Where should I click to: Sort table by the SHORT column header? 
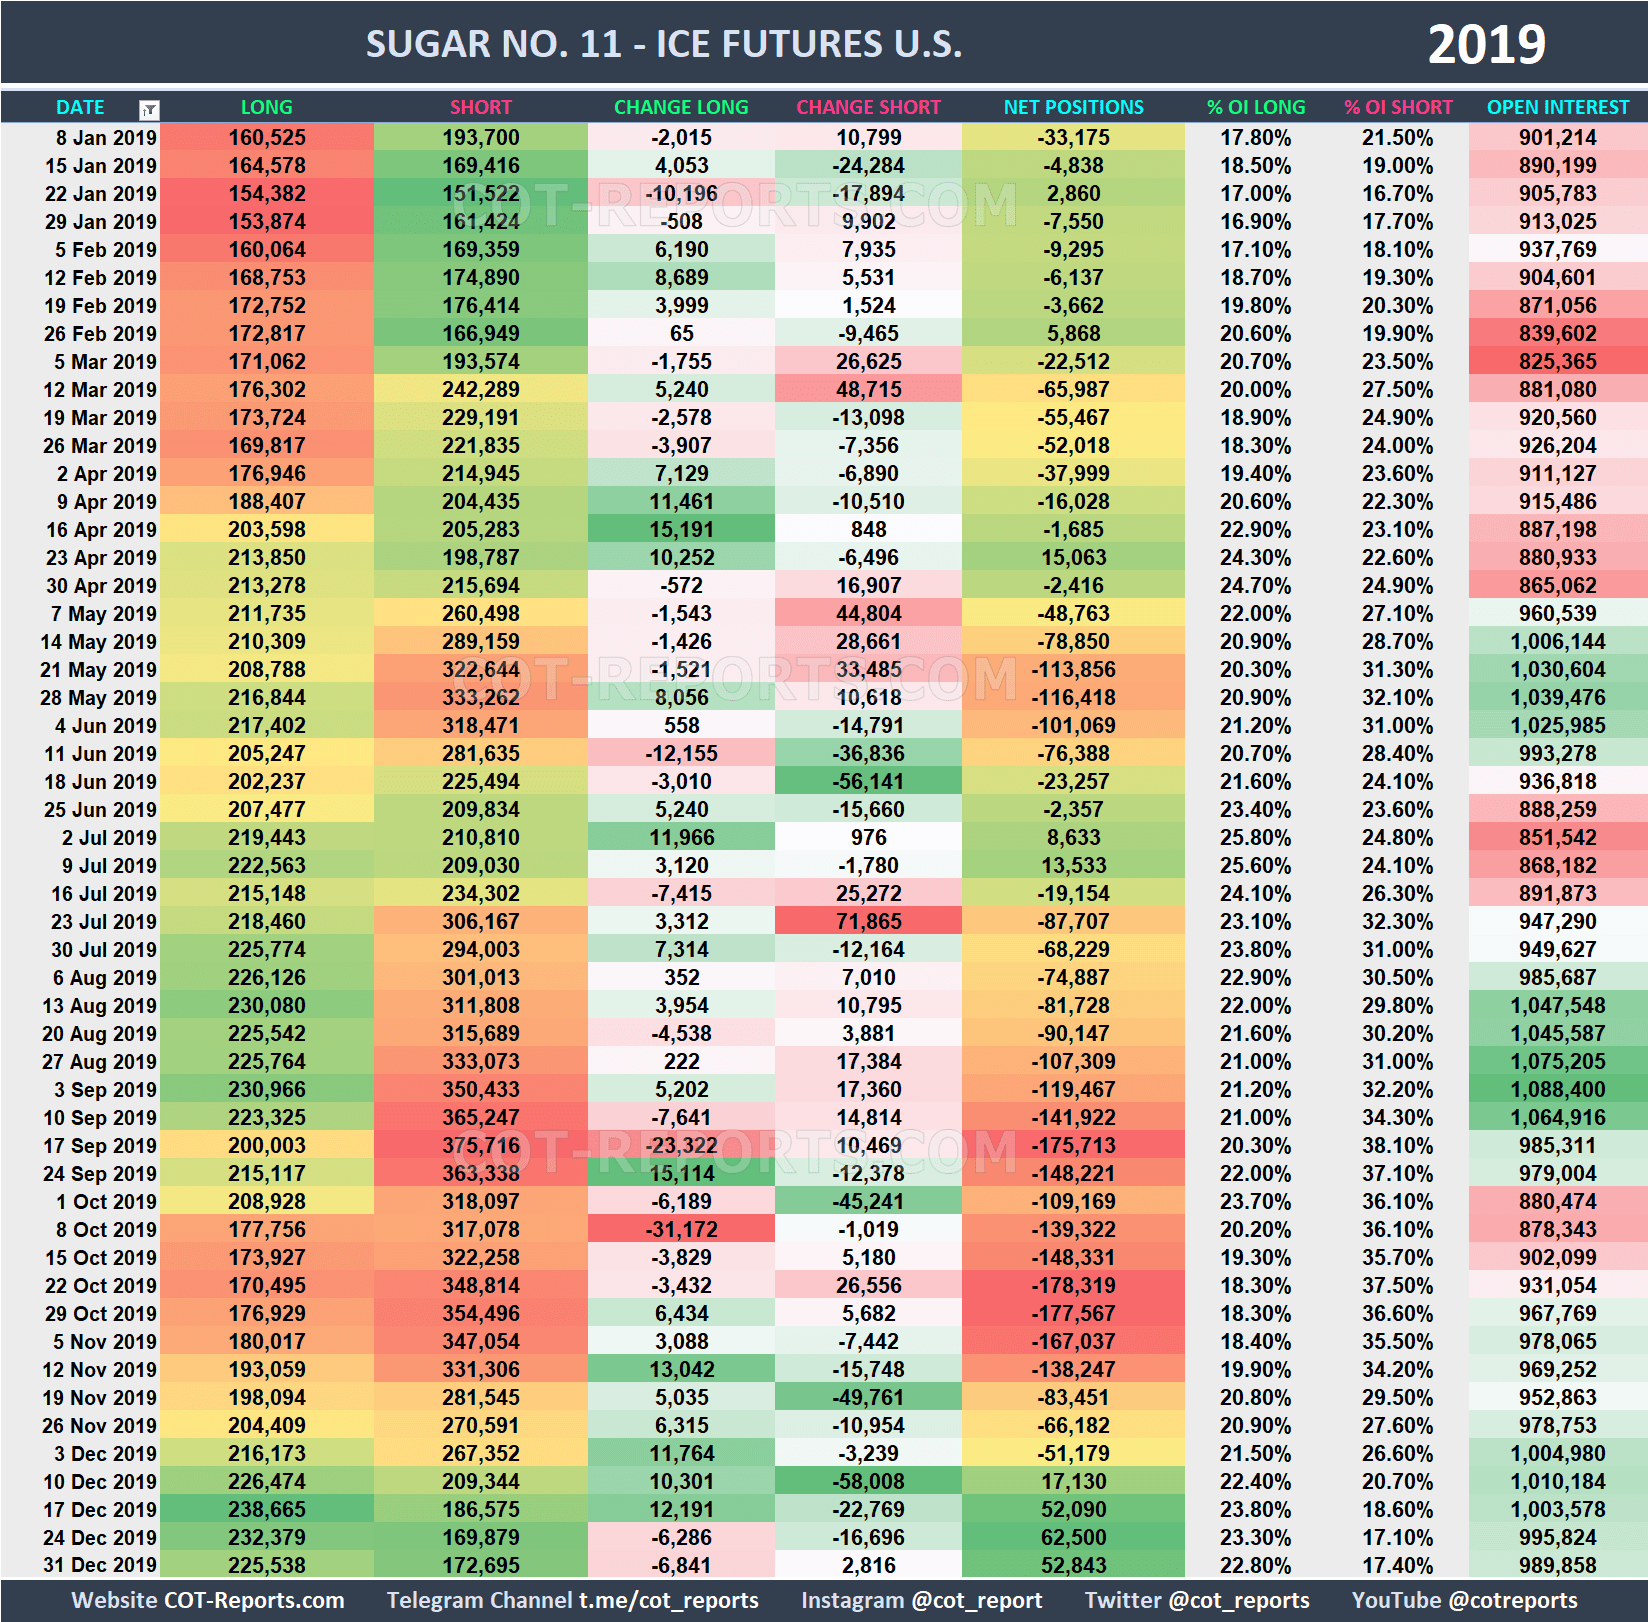click(480, 107)
